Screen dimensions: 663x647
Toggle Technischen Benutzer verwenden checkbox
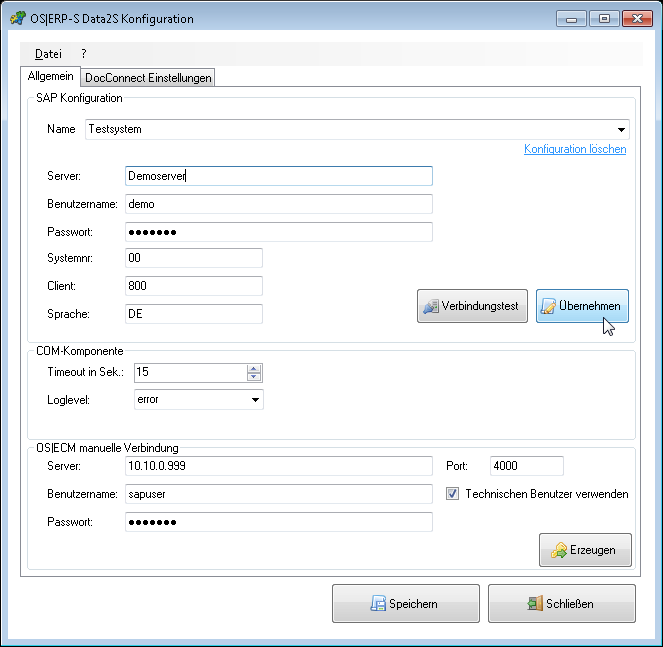click(452, 493)
